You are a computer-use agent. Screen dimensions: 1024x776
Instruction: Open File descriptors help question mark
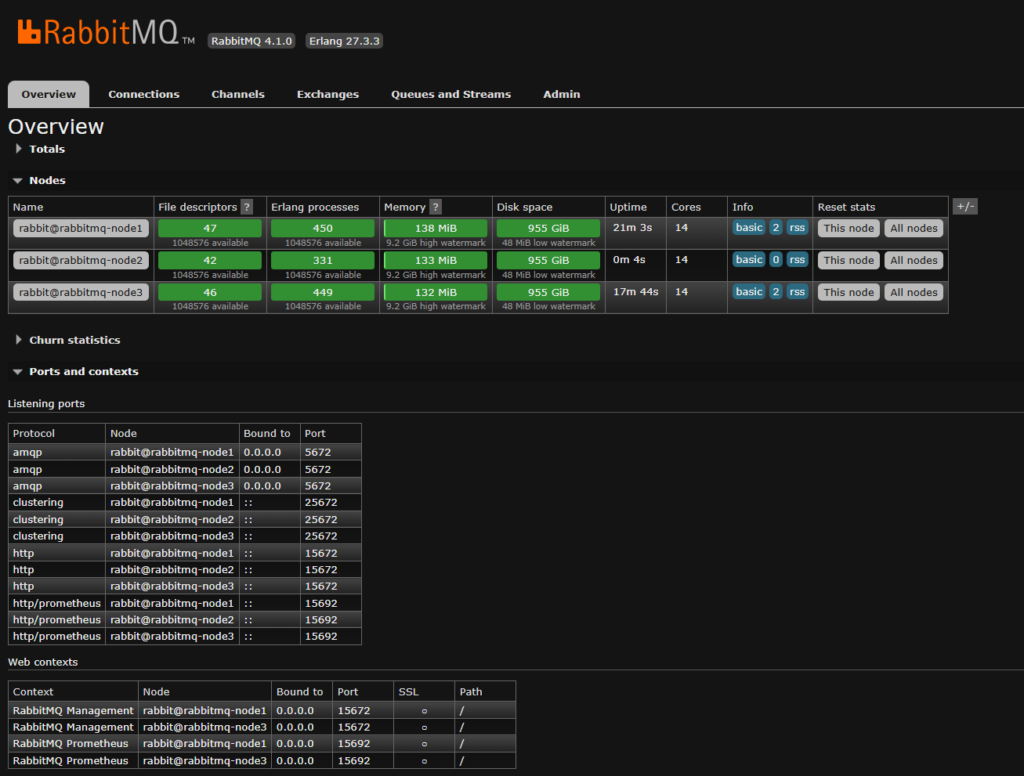click(x=247, y=207)
